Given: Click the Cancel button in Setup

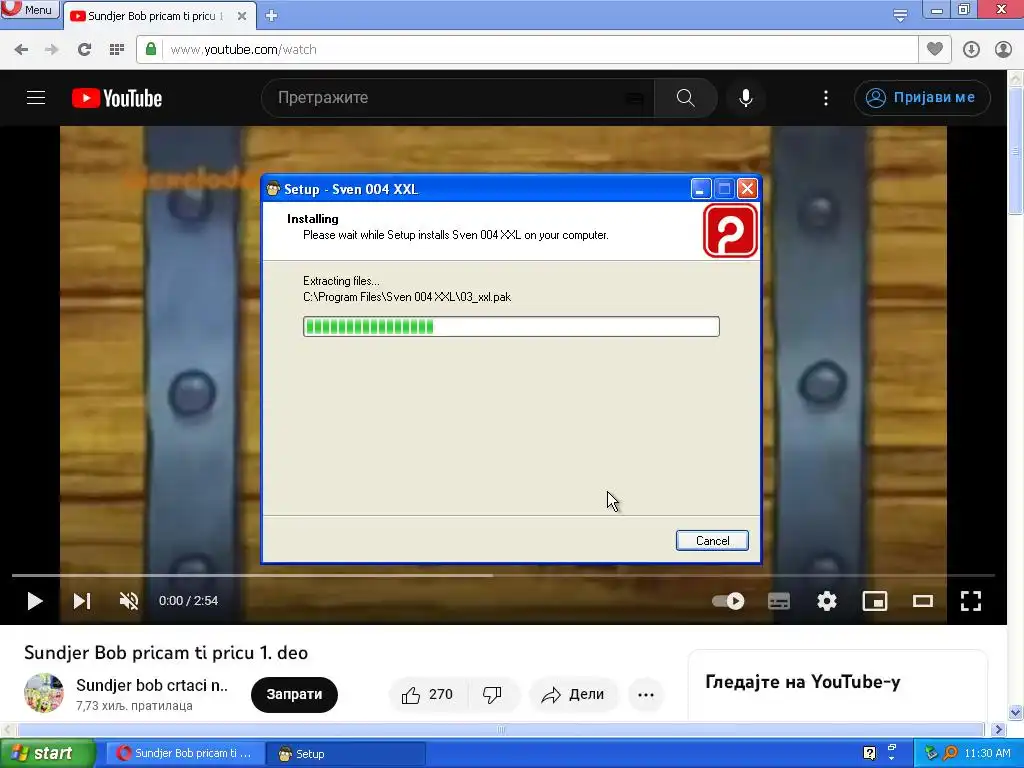Looking at the screenshot, I should tap(712, 541).
